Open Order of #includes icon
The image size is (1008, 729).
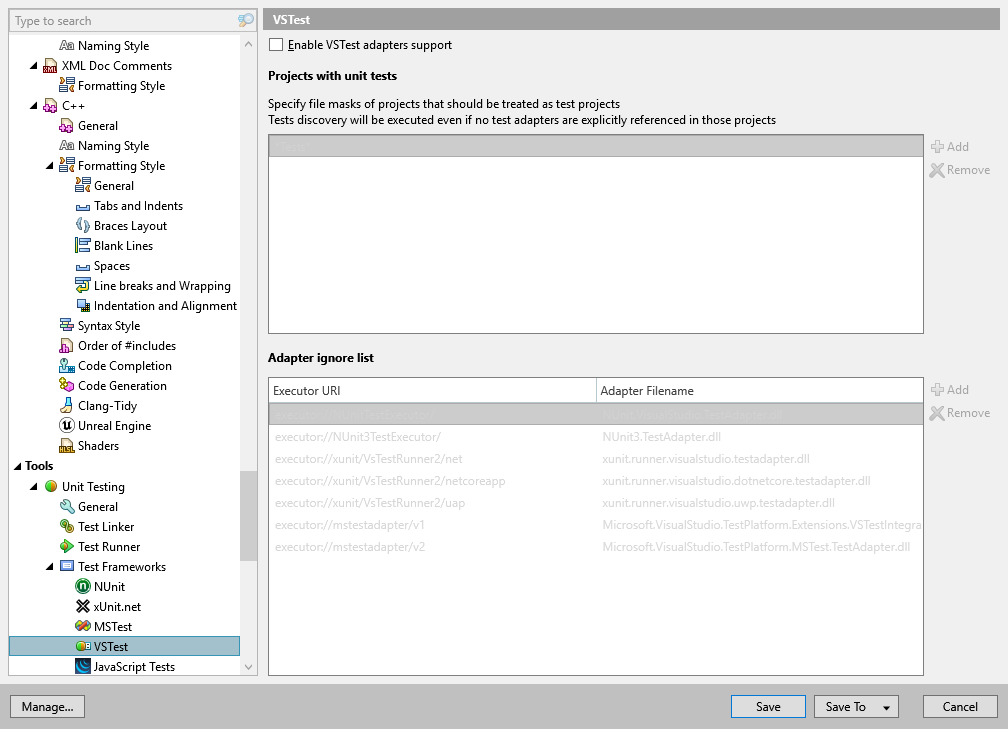tap(66, 346)
